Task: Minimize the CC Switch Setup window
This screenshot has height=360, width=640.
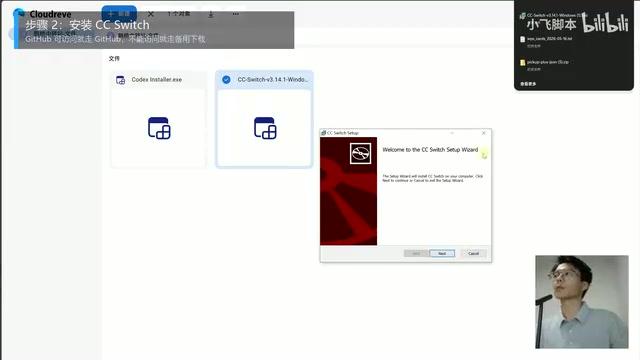Action: point(452,133)
